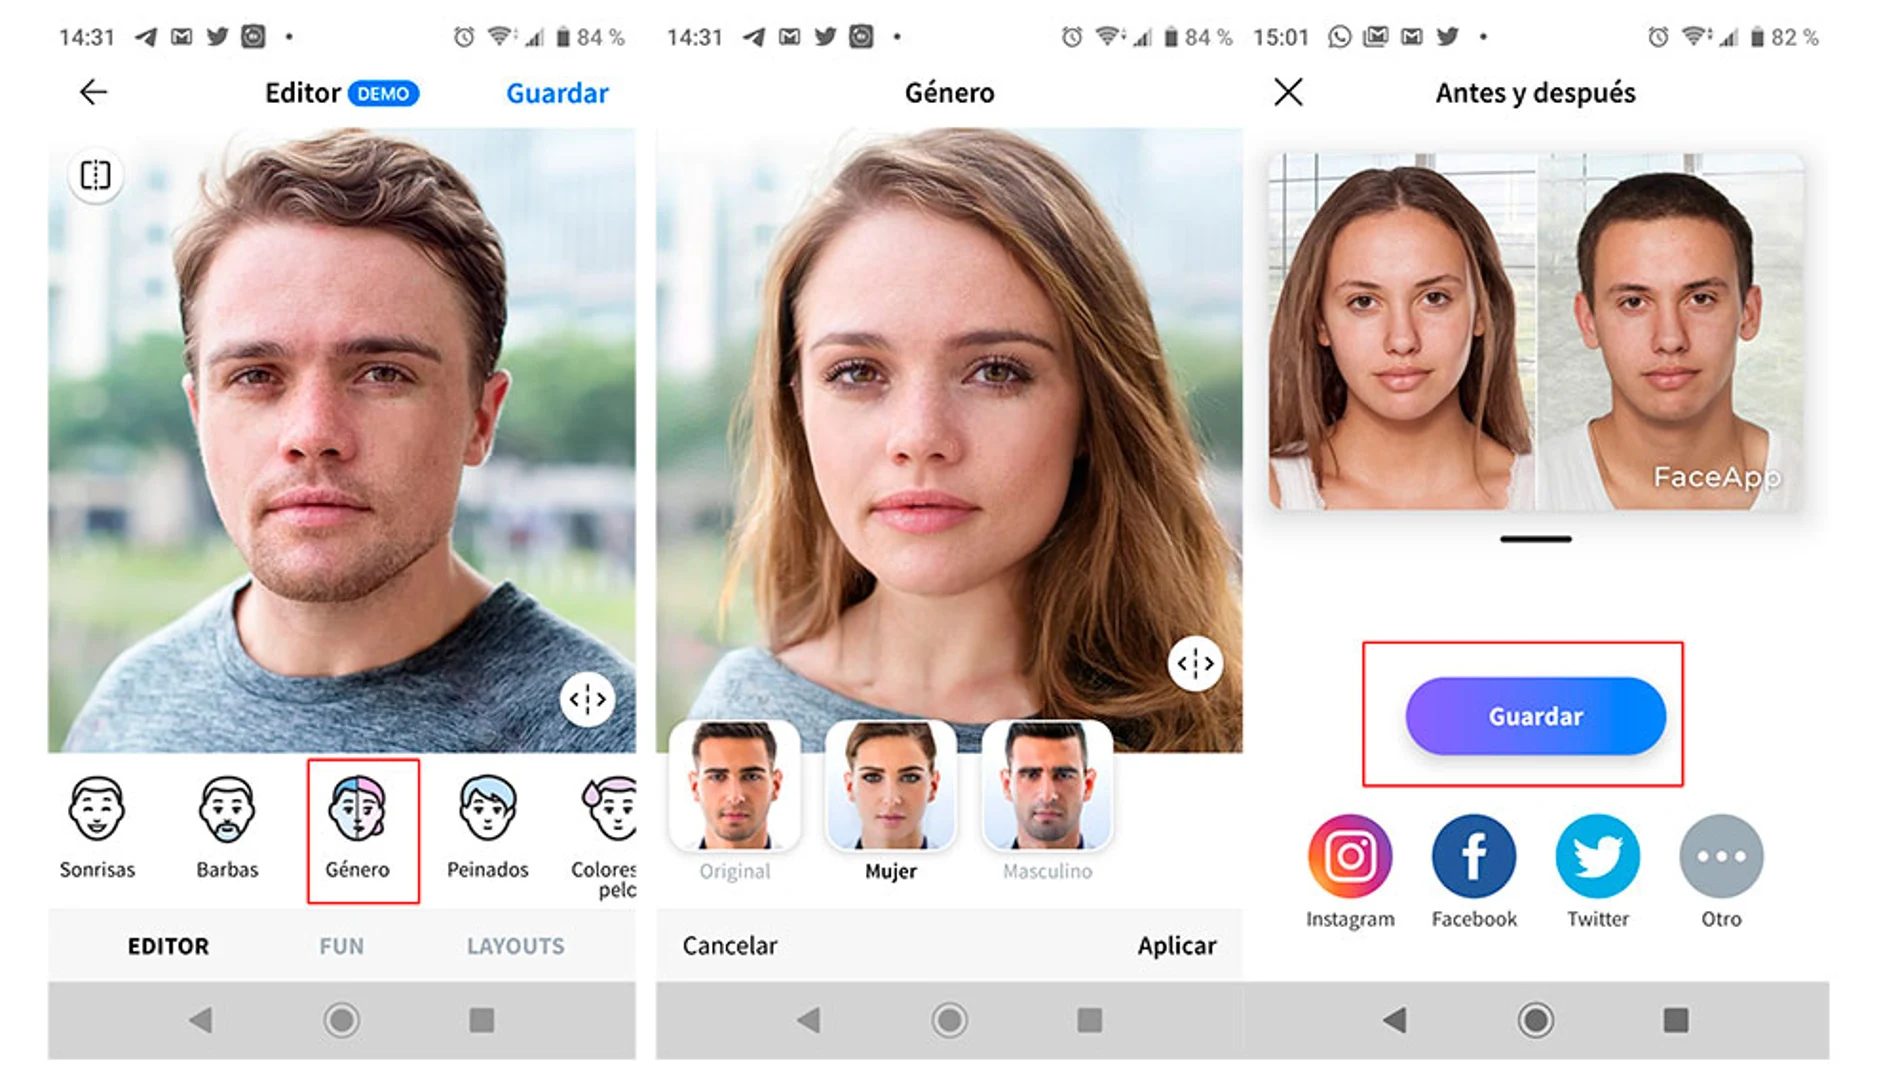Image resolution: width=1900 pixels, height=1069 pixels.
Task: Tap Android recents button under Antes y después
Action: click(x=1676, y=1020)
